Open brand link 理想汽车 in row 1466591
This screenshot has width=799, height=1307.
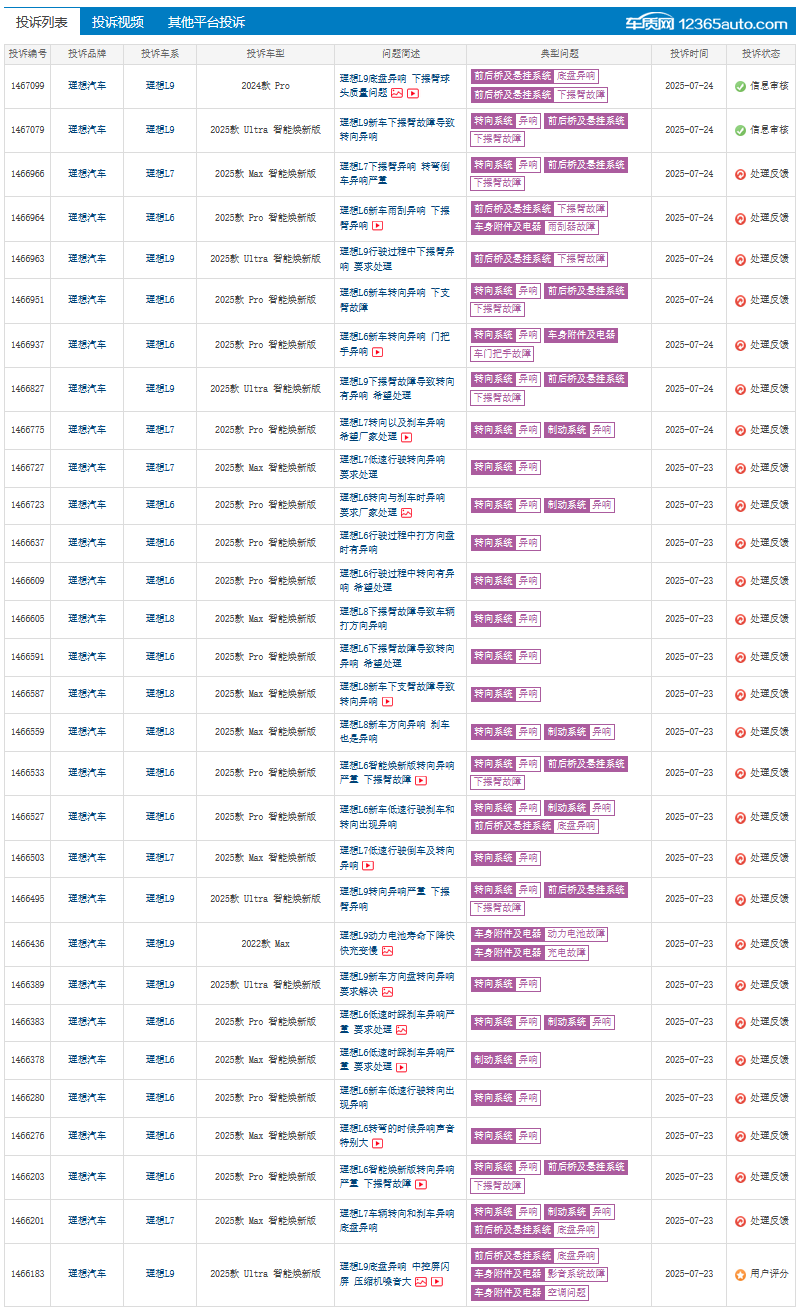[87, 657]
